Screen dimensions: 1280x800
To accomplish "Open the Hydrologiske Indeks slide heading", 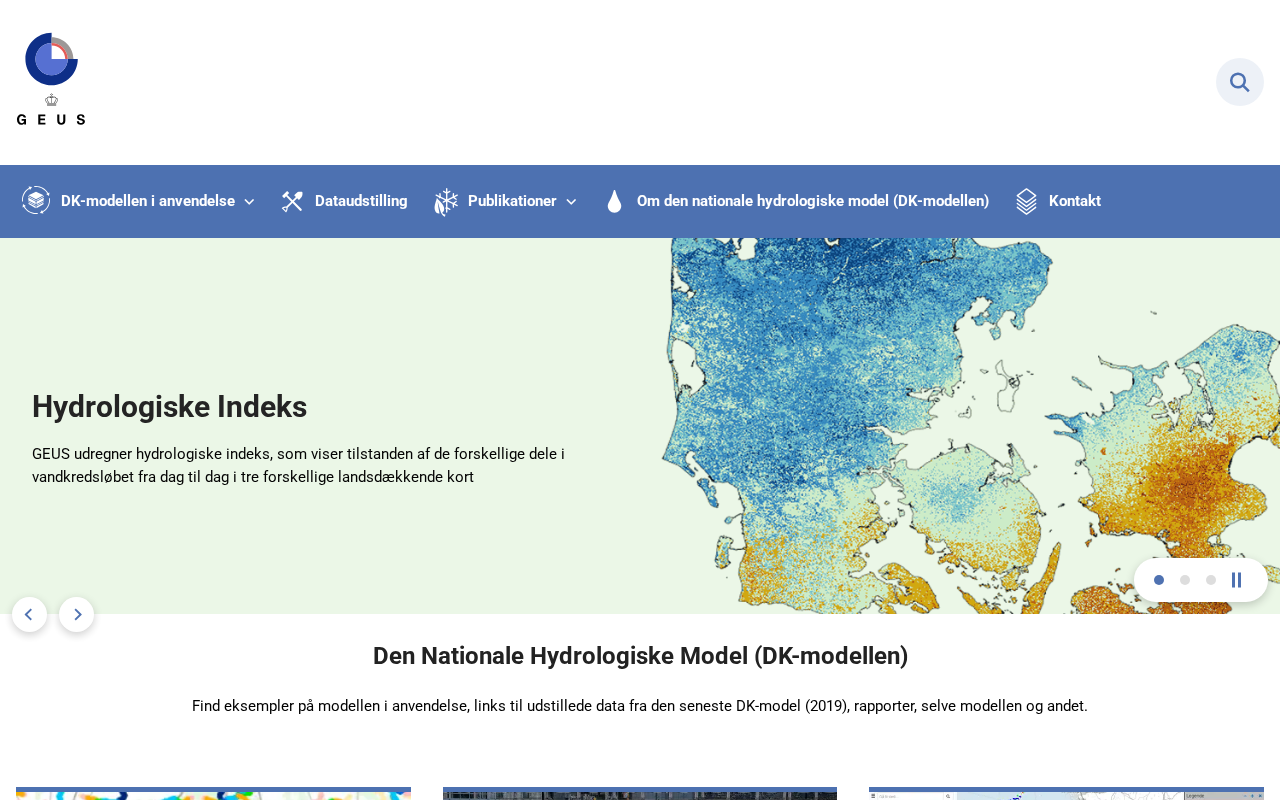I will 169,406.
